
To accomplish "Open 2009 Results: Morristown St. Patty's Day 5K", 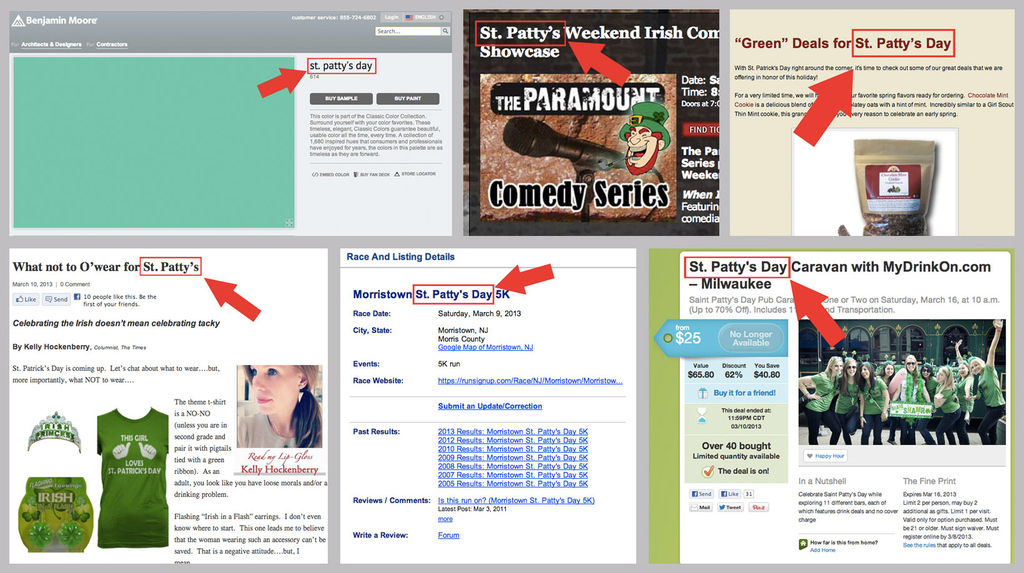I will (513, 457).
